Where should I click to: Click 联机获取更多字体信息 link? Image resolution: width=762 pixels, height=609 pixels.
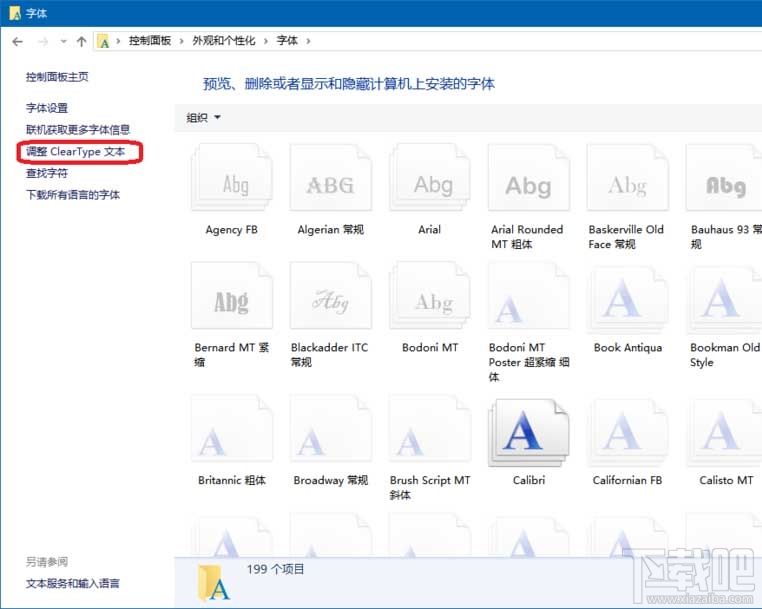point(78,129)
